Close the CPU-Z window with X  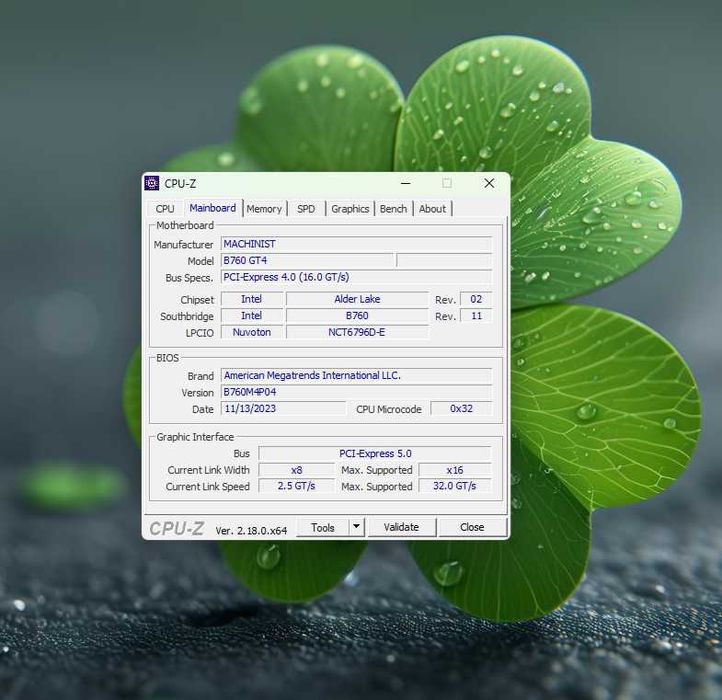(489, 183)
